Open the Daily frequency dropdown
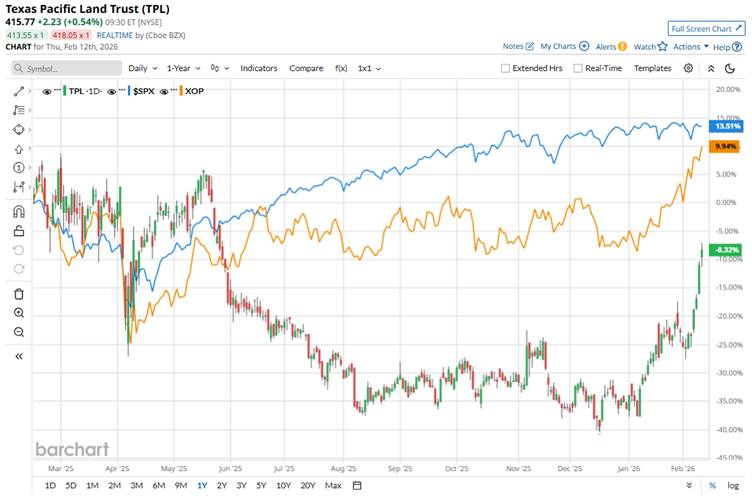 pyautogui.click(x=142, y=68)
